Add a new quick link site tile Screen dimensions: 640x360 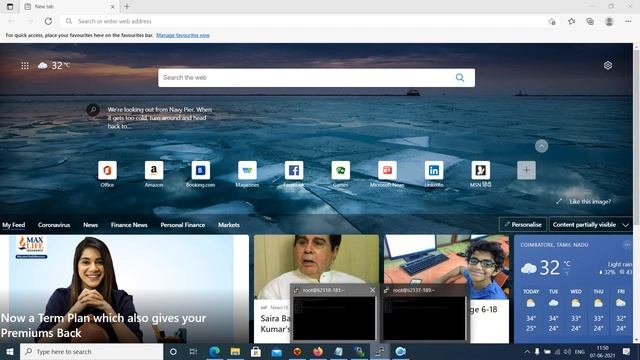[x=527, y=171]
